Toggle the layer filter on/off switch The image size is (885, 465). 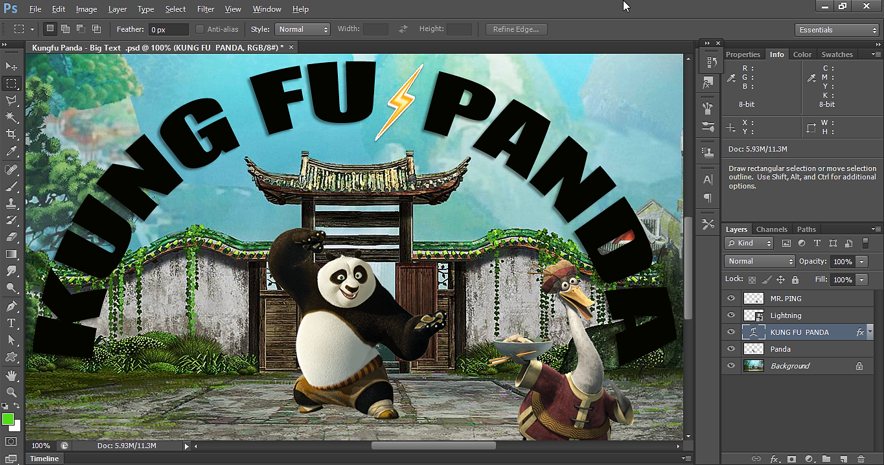pyautogui.click(x=866, y=243)
